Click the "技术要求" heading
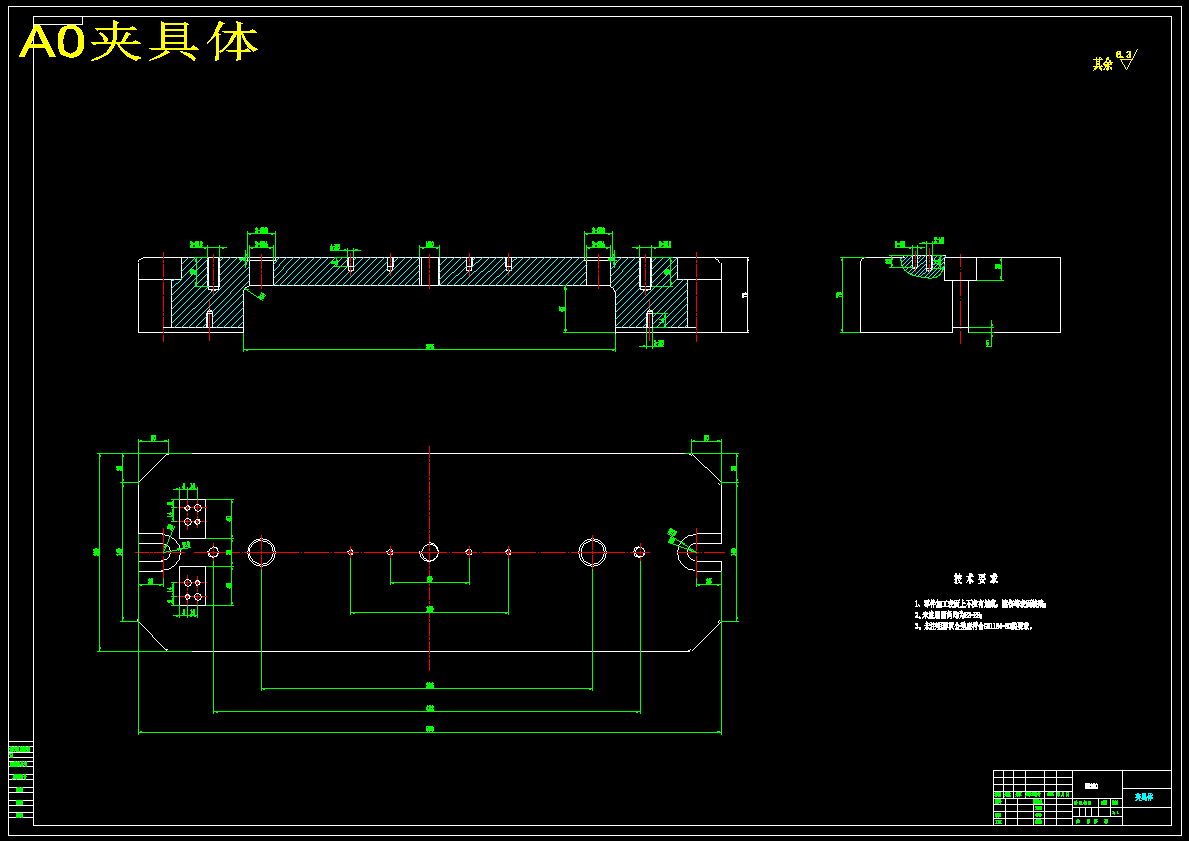Screen dimensions: 1189x841 pyautogui.click(x=976, y=579)
